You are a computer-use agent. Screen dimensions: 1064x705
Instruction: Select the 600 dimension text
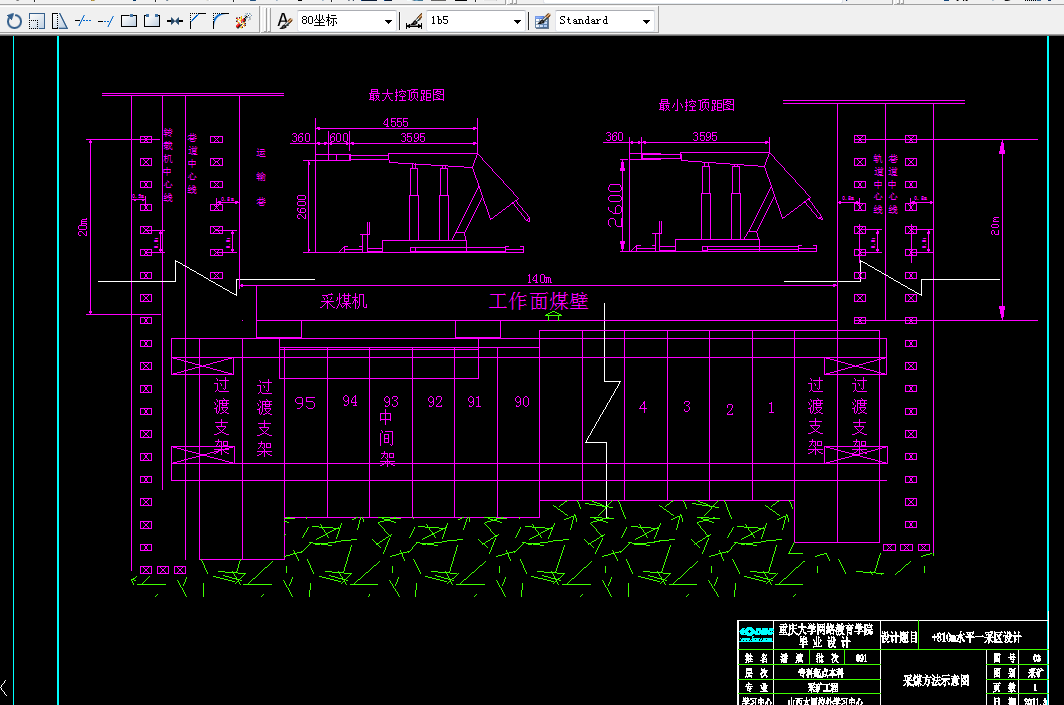(x=339, y=138)
